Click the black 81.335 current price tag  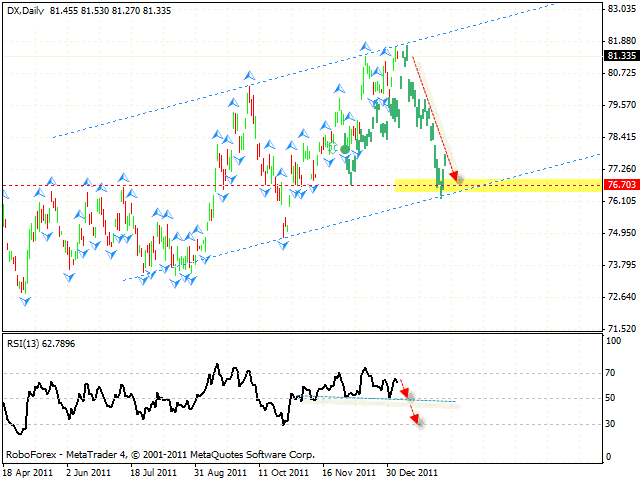coord(621,56)
